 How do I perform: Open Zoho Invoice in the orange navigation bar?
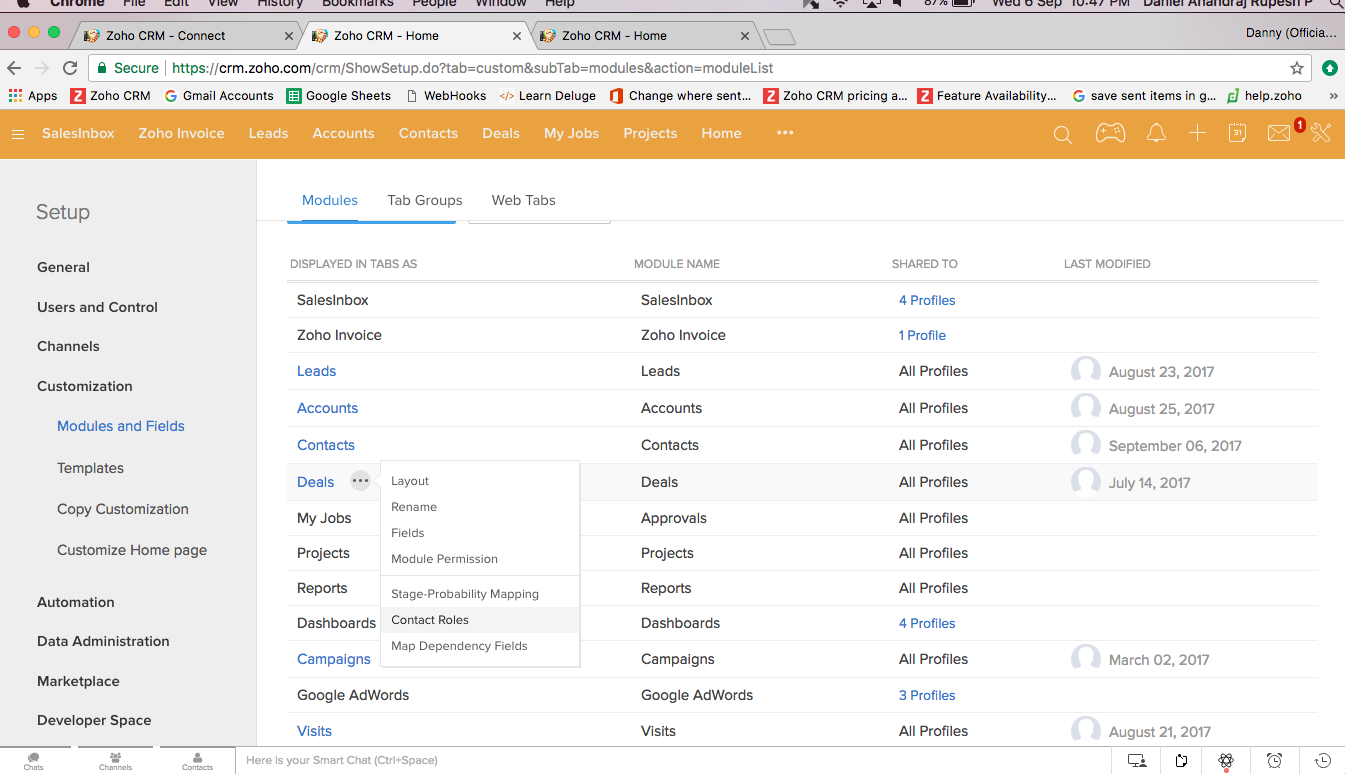click(x=181, y=133)
